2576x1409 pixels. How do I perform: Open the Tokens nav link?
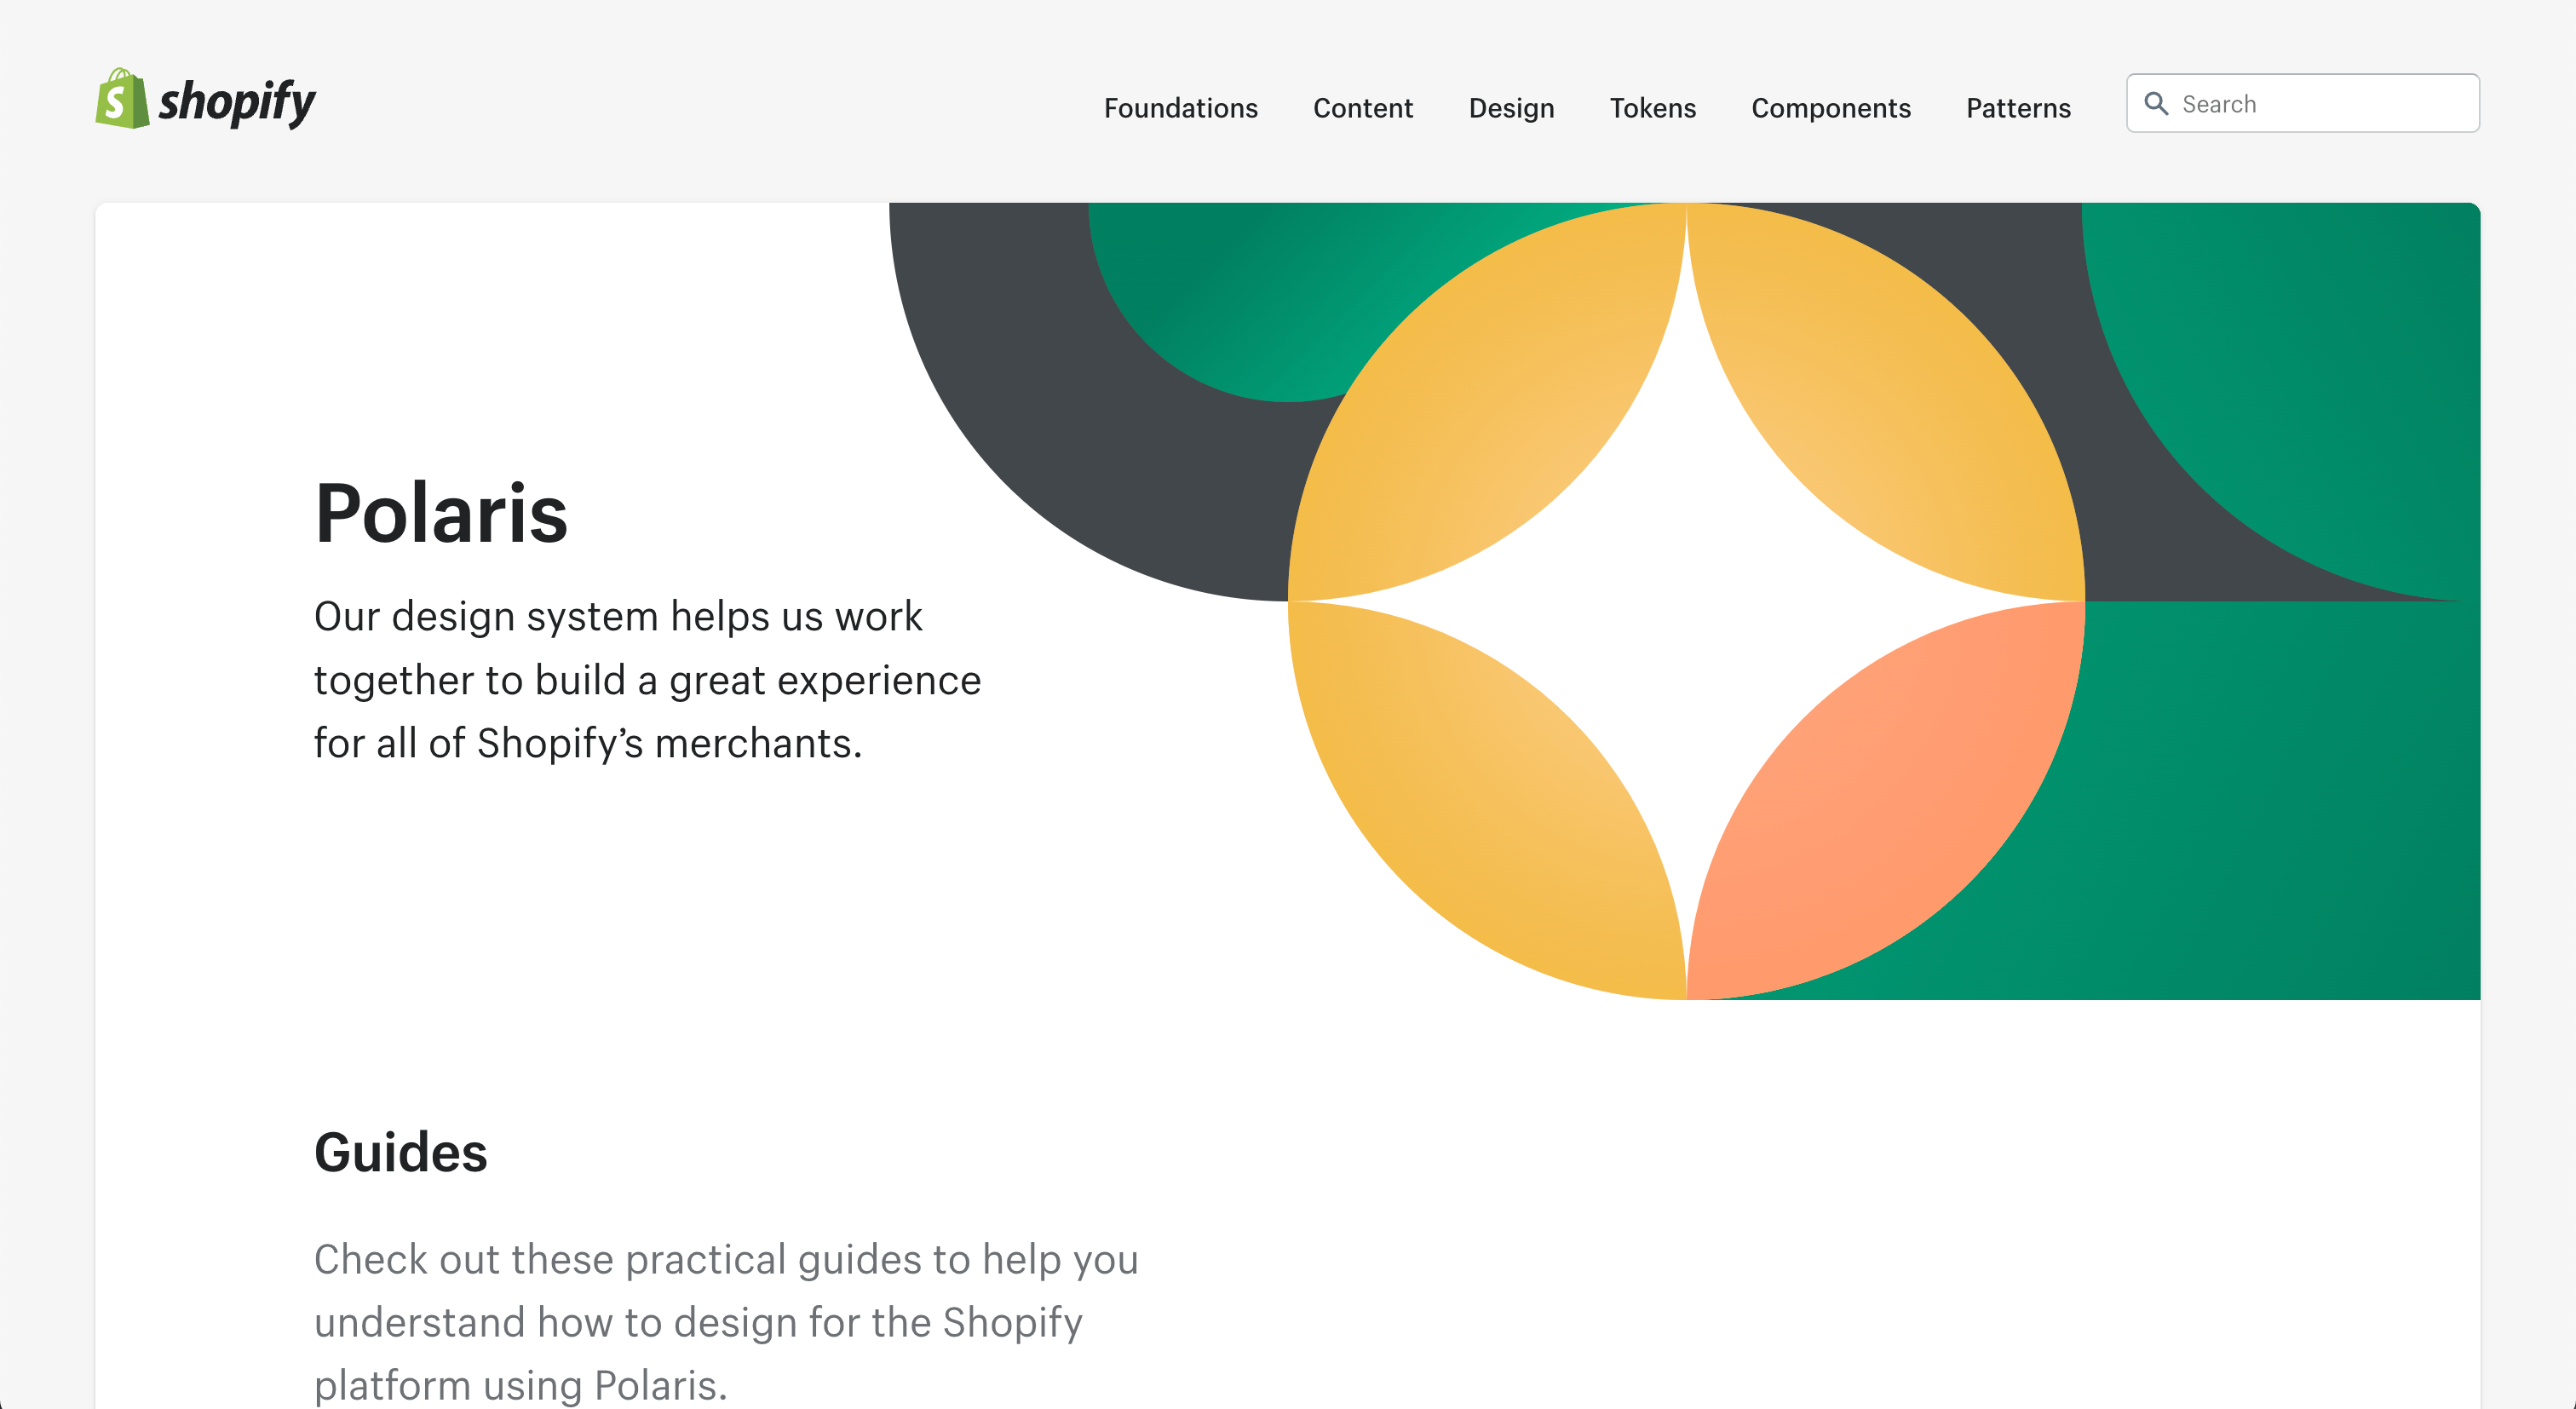coord(1652,108)
